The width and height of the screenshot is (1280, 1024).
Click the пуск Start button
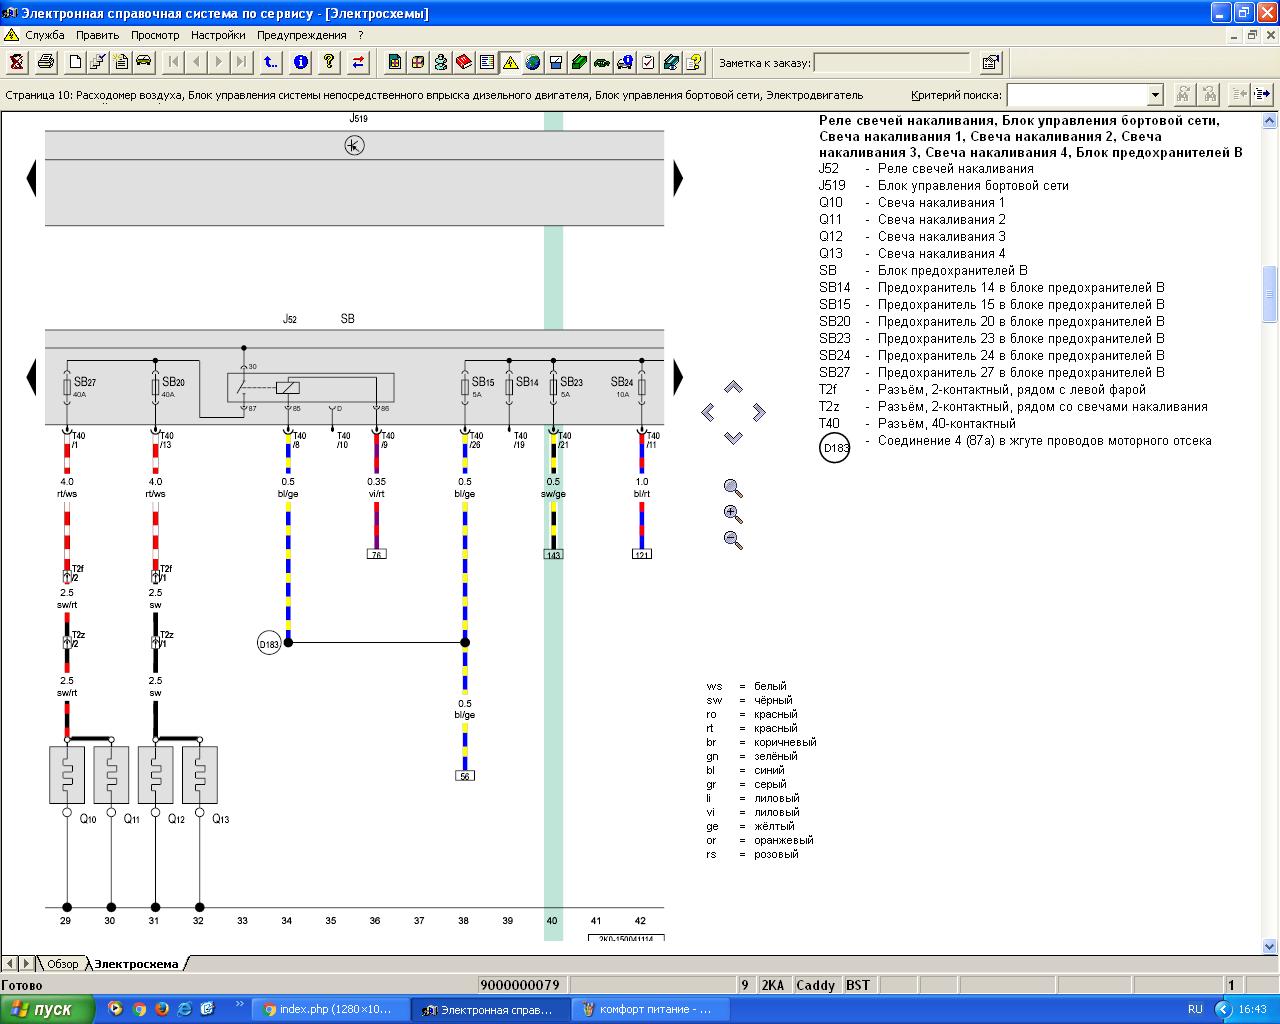(48, 1009)
